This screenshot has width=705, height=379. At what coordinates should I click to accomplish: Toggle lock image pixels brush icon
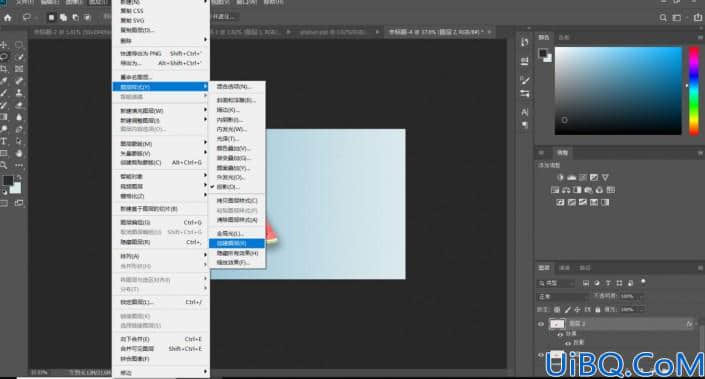tap(567, 310)
